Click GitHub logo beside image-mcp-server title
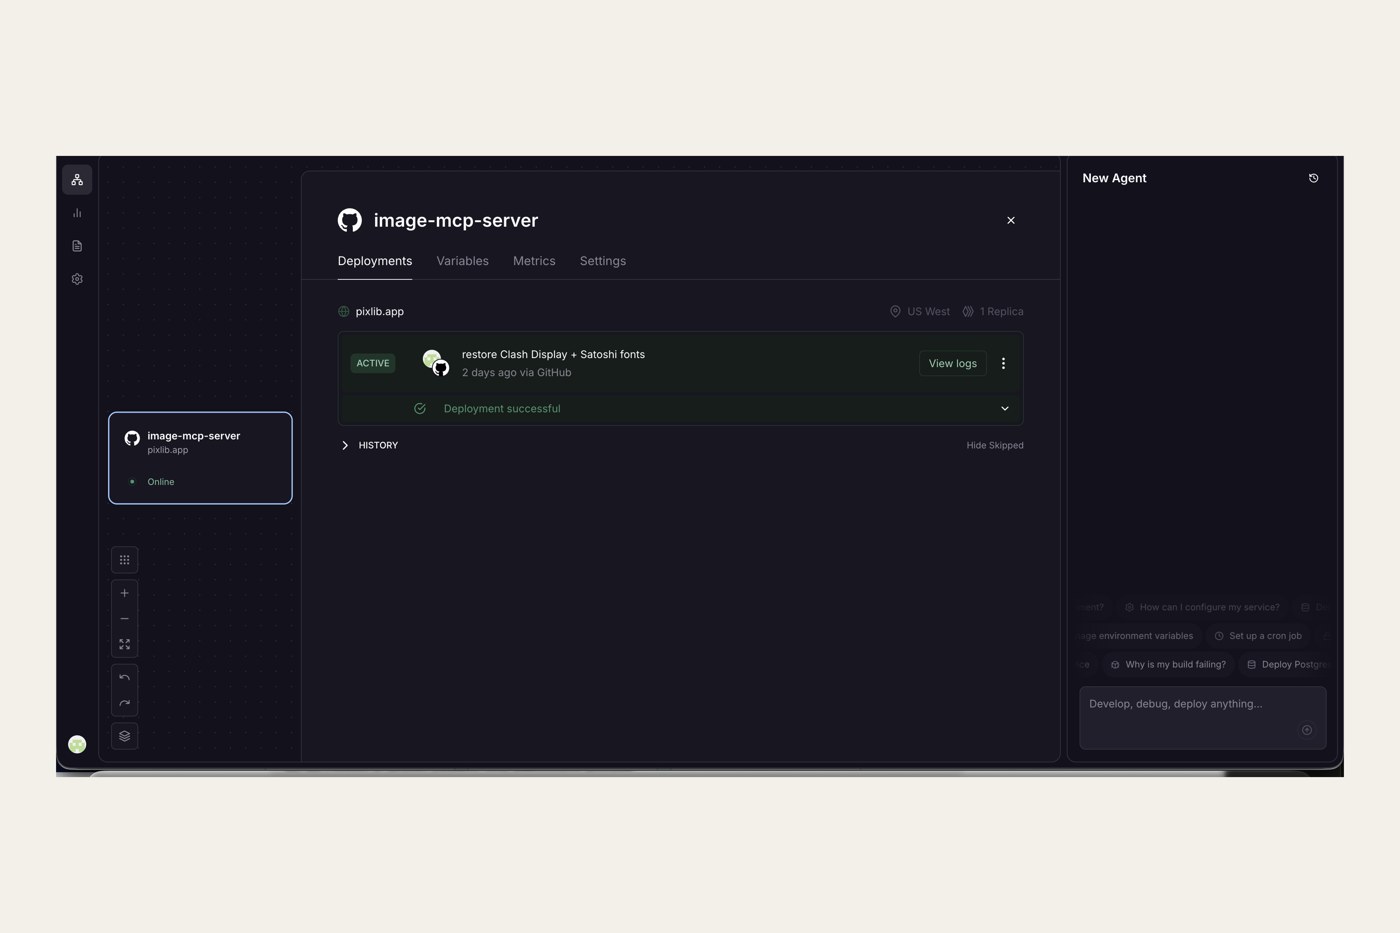Viewport: 1400px width, 933px height. pos(350,220)
